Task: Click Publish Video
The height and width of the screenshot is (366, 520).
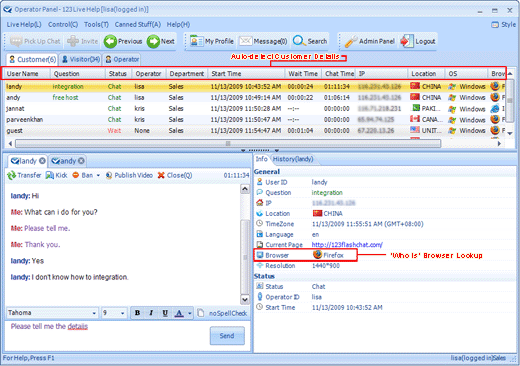Action: coord(129,175)
